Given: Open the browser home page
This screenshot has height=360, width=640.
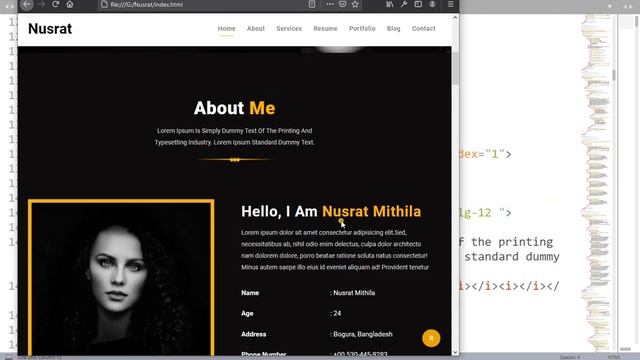Looking at the screenshot, I should 70,4.
